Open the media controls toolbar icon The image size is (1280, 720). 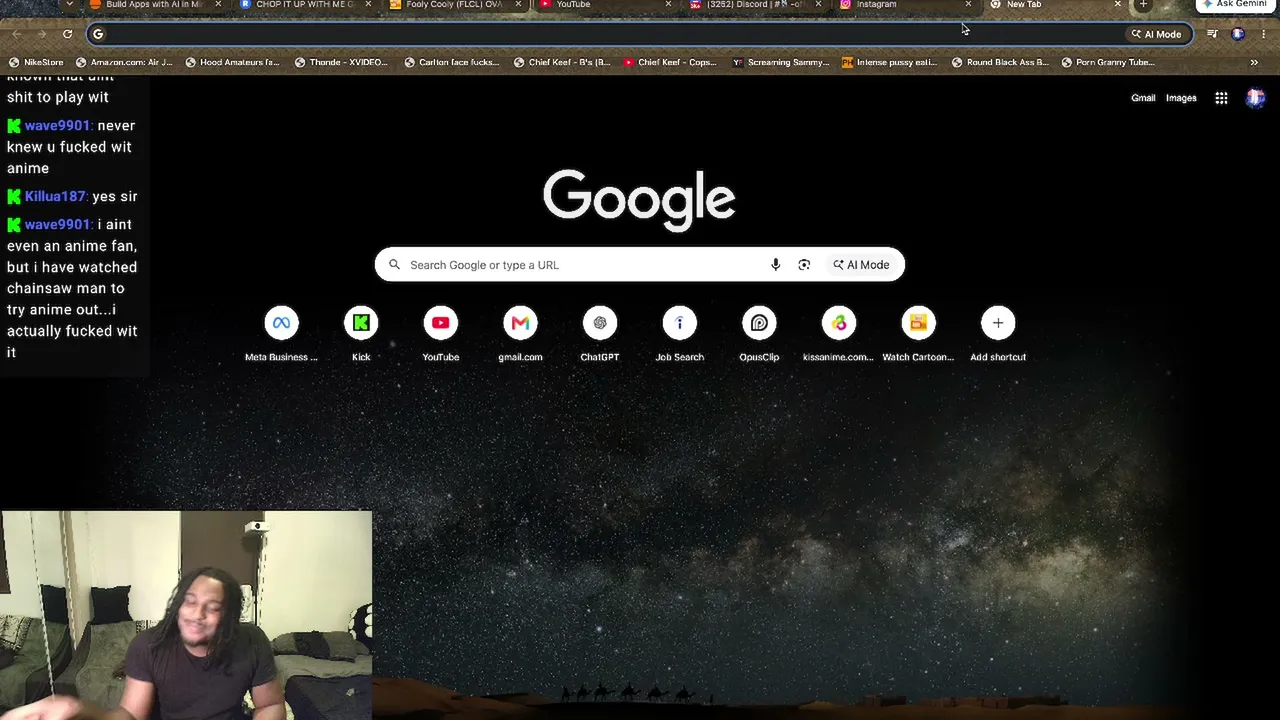tap(1212, 34)
